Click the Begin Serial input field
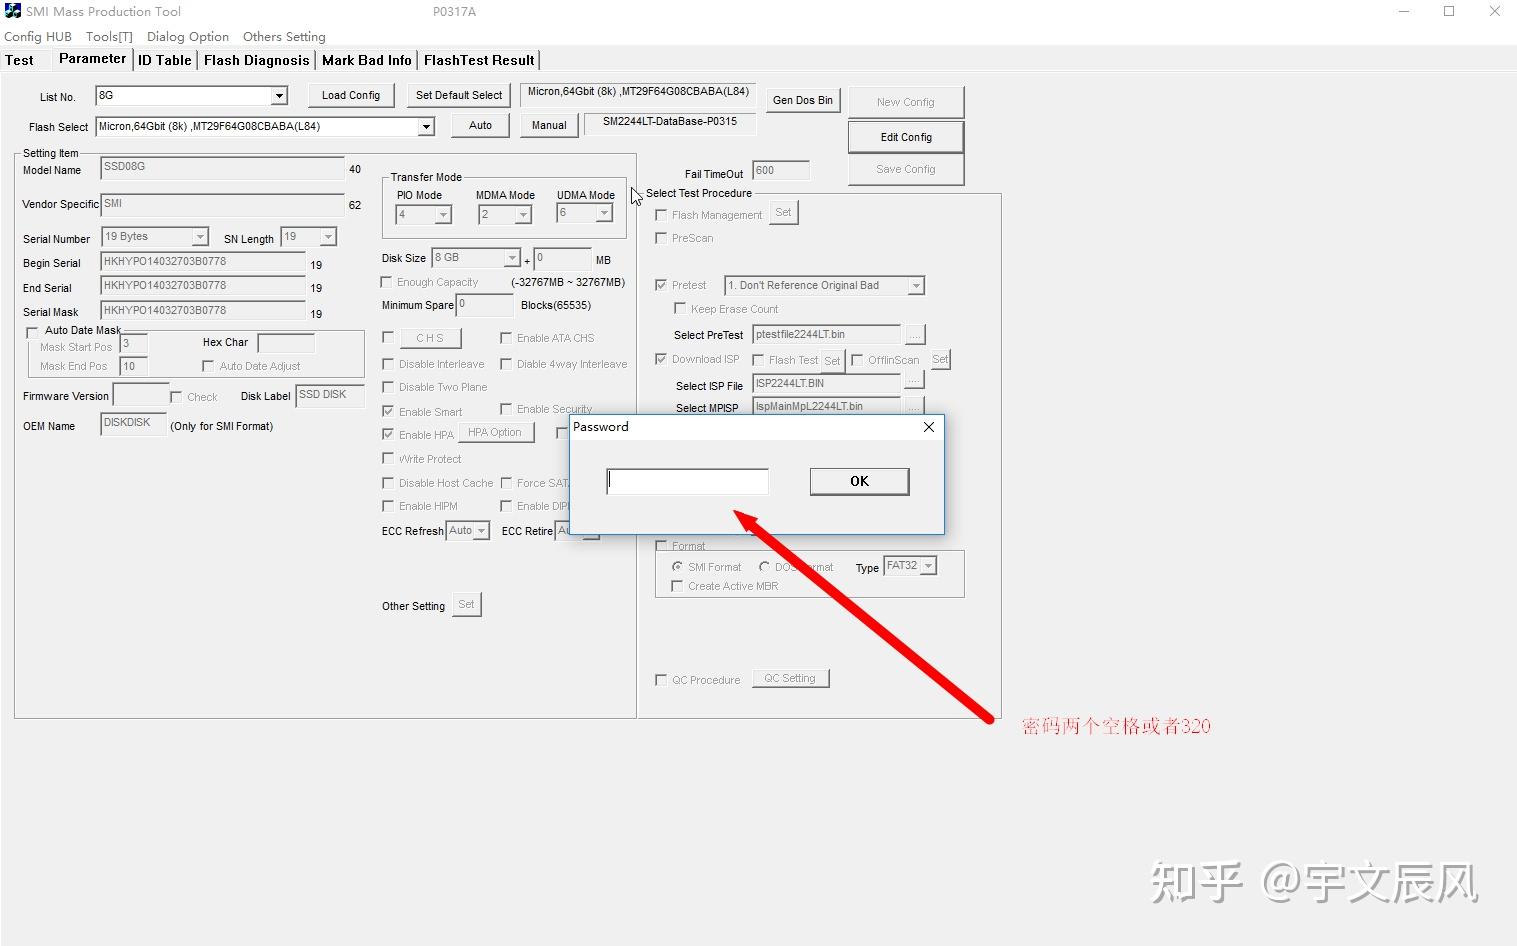This screenshot has height=946, width=1517. pos(203,262)
